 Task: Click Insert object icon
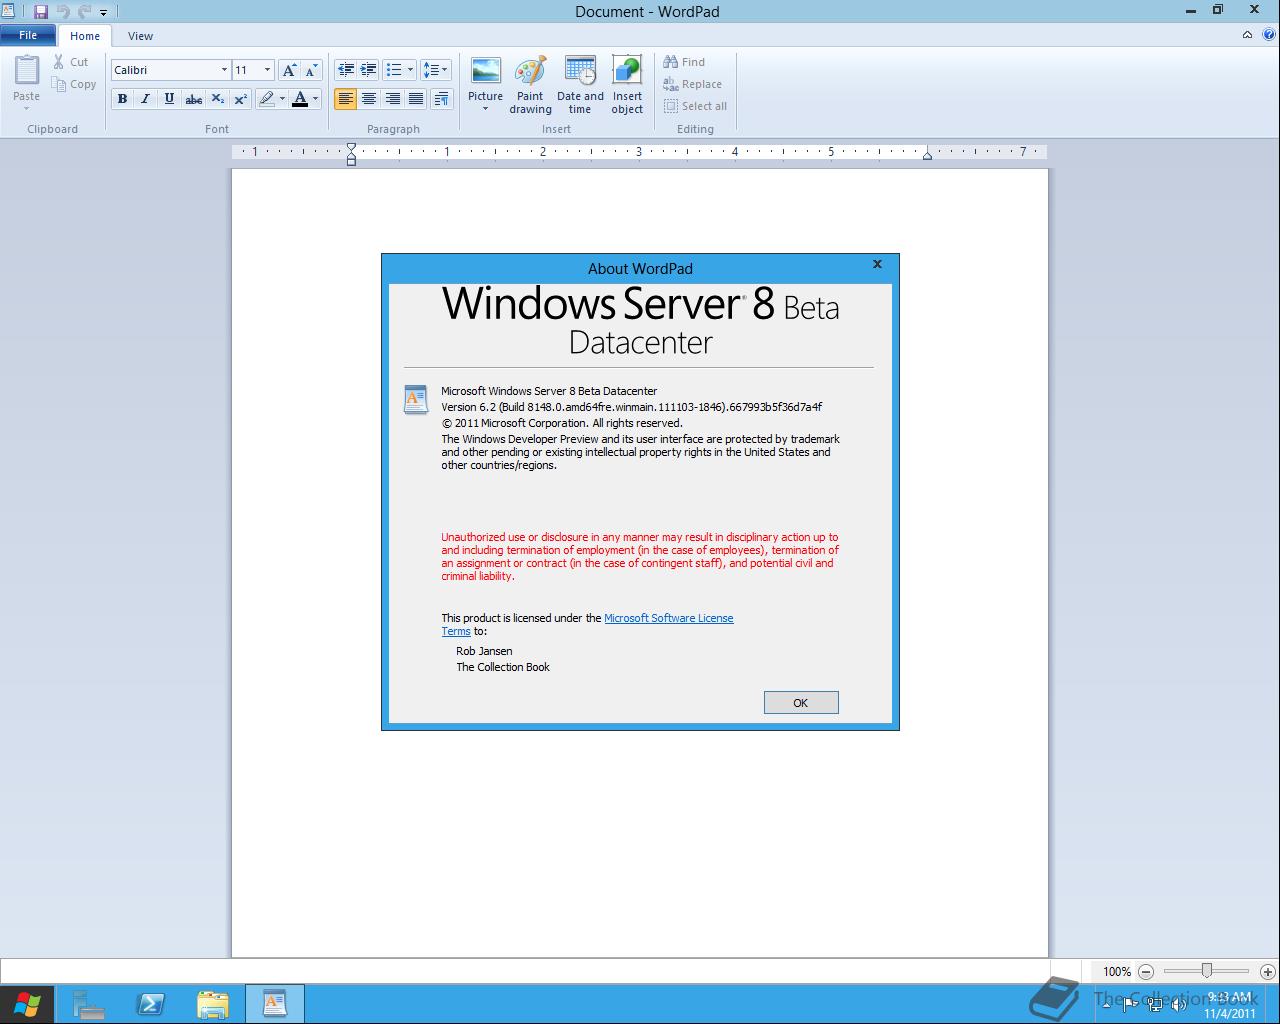tap(627, 71)
